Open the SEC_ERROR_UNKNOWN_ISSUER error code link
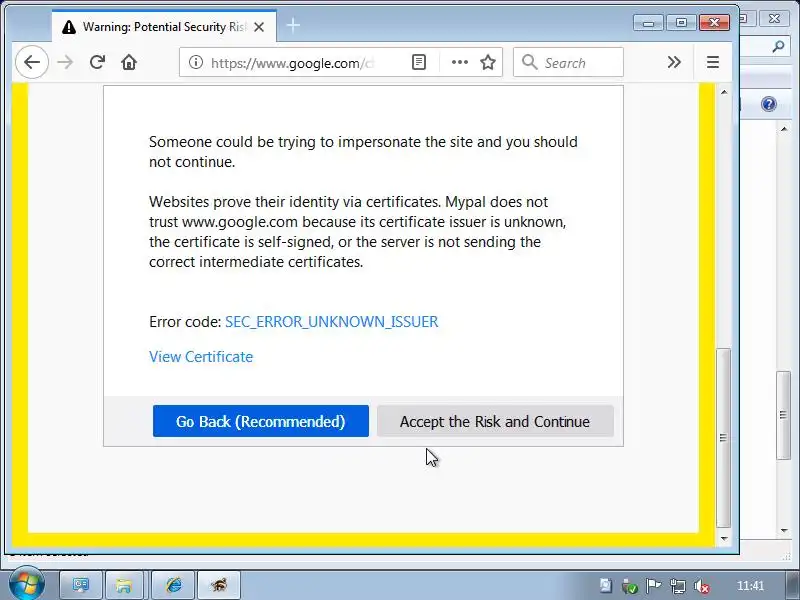800x600 pixels. (332, 322)
